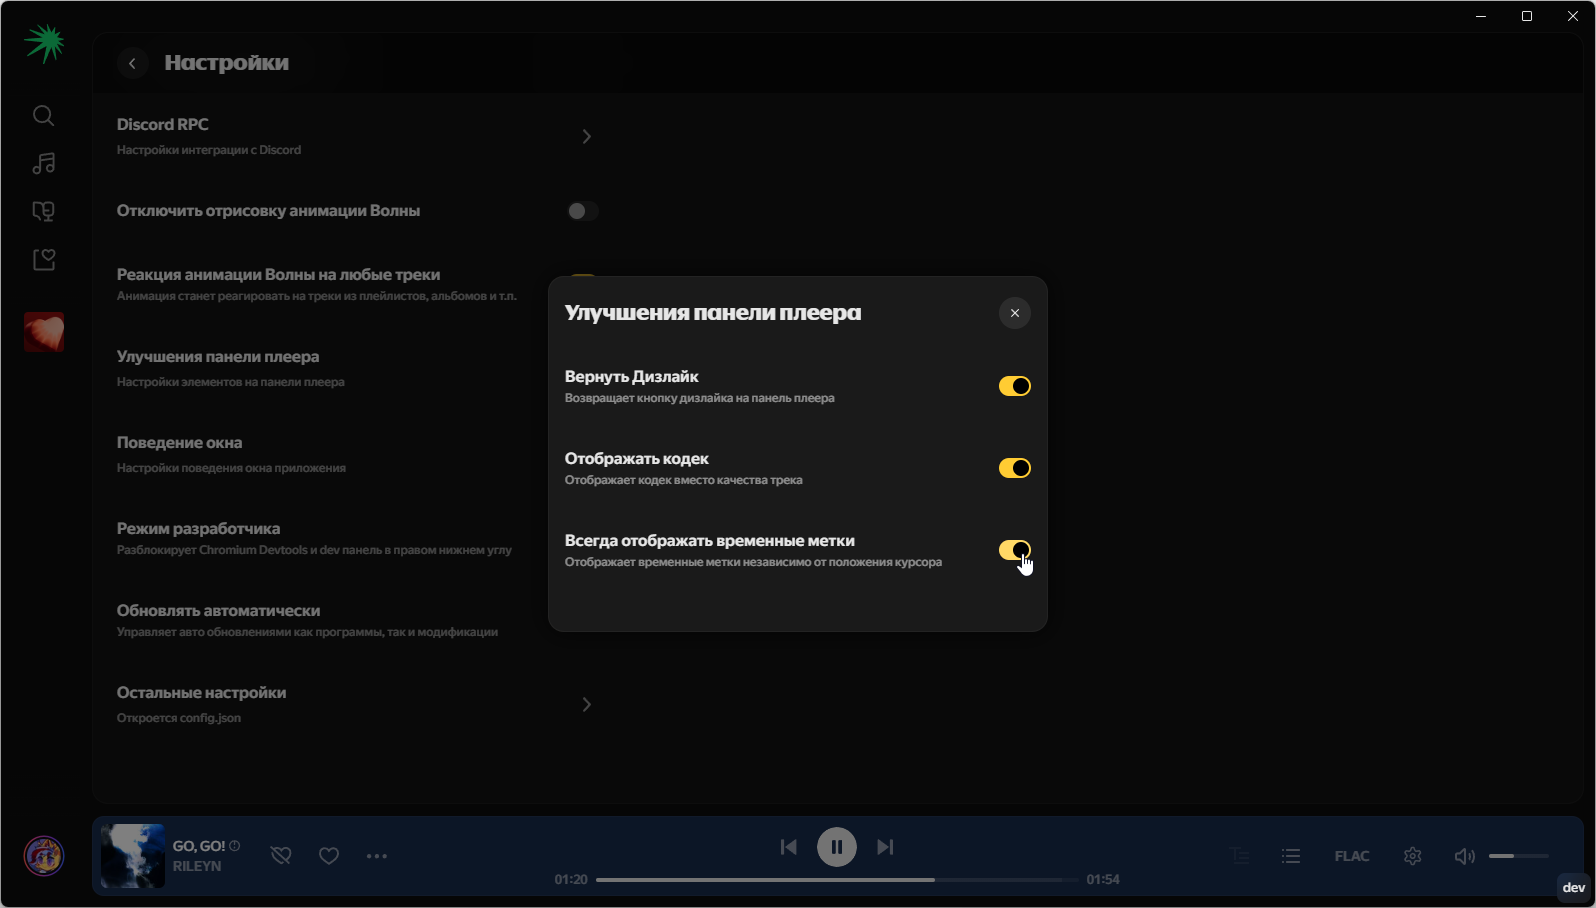Click the GO, GO! album cover

(x=133, y=856)
